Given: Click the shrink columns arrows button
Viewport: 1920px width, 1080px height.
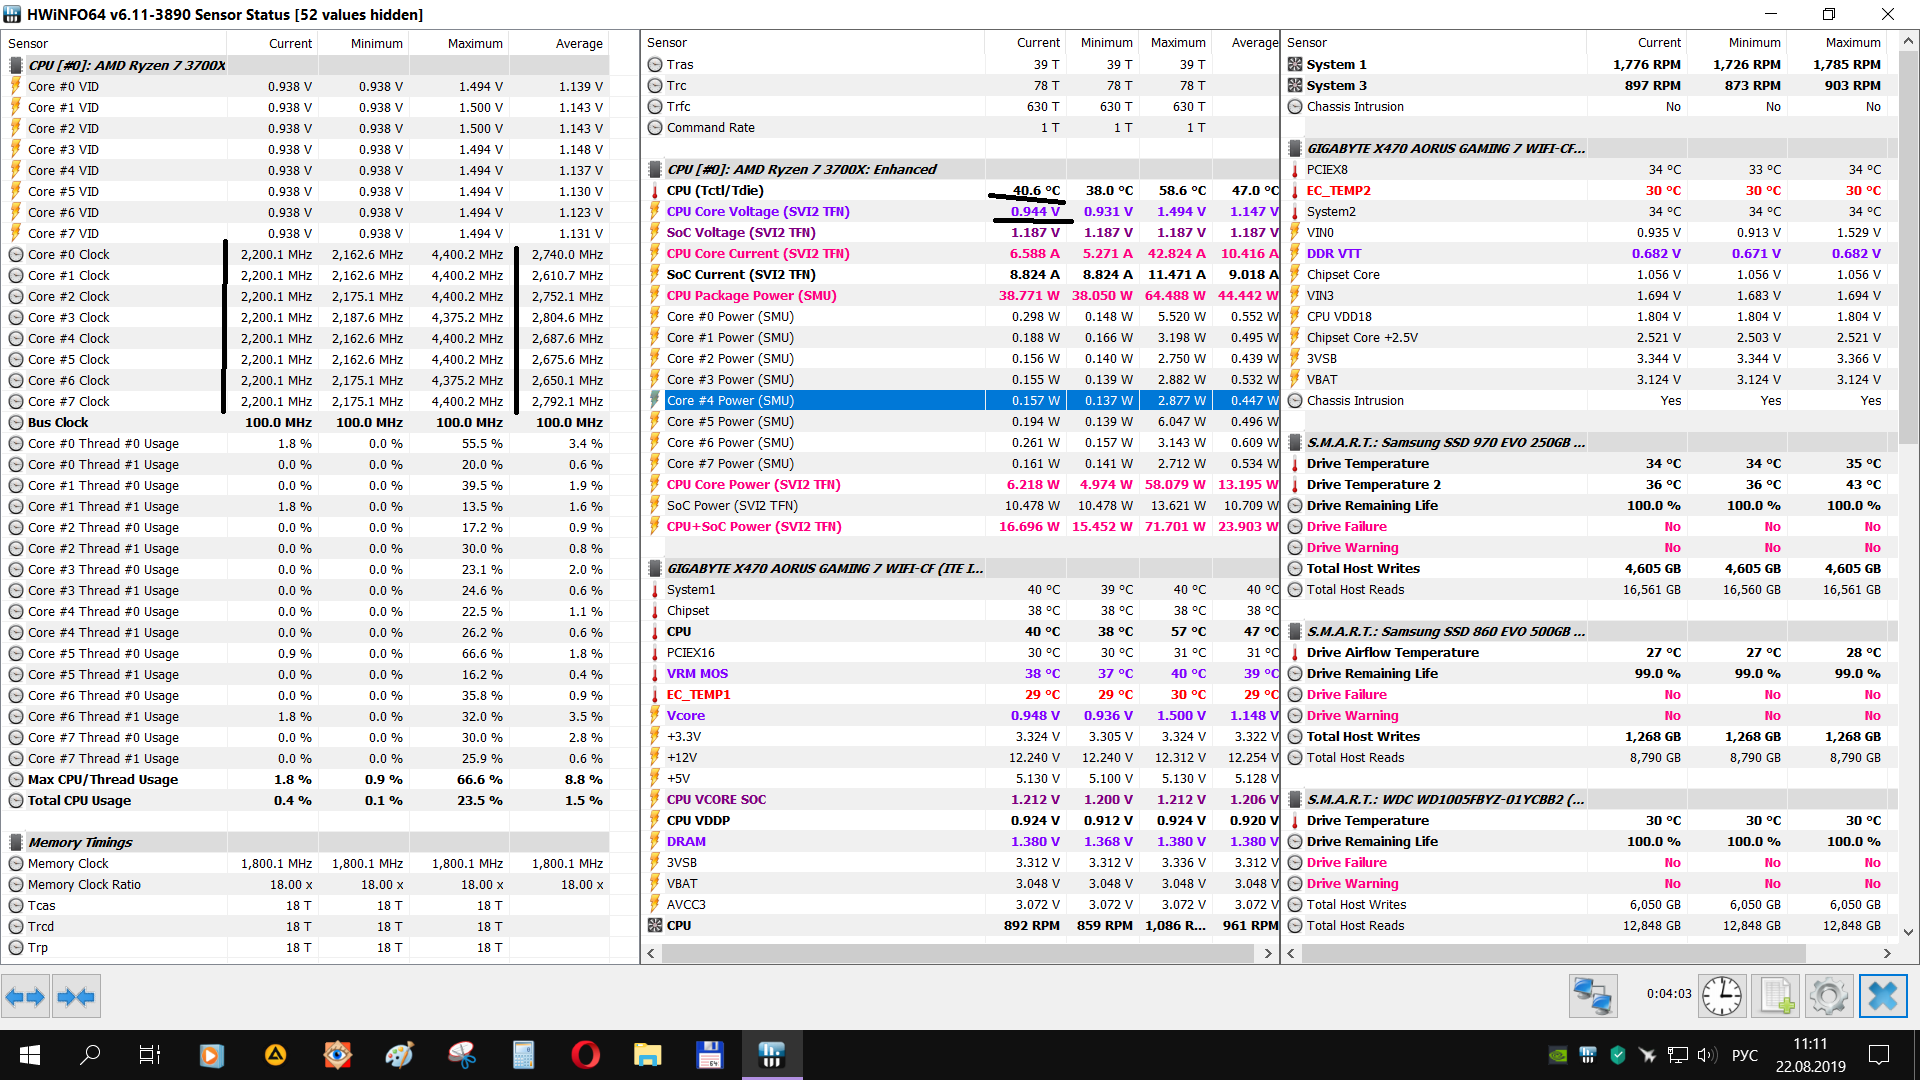Looking at the screenshot, I should coord(76,996).
